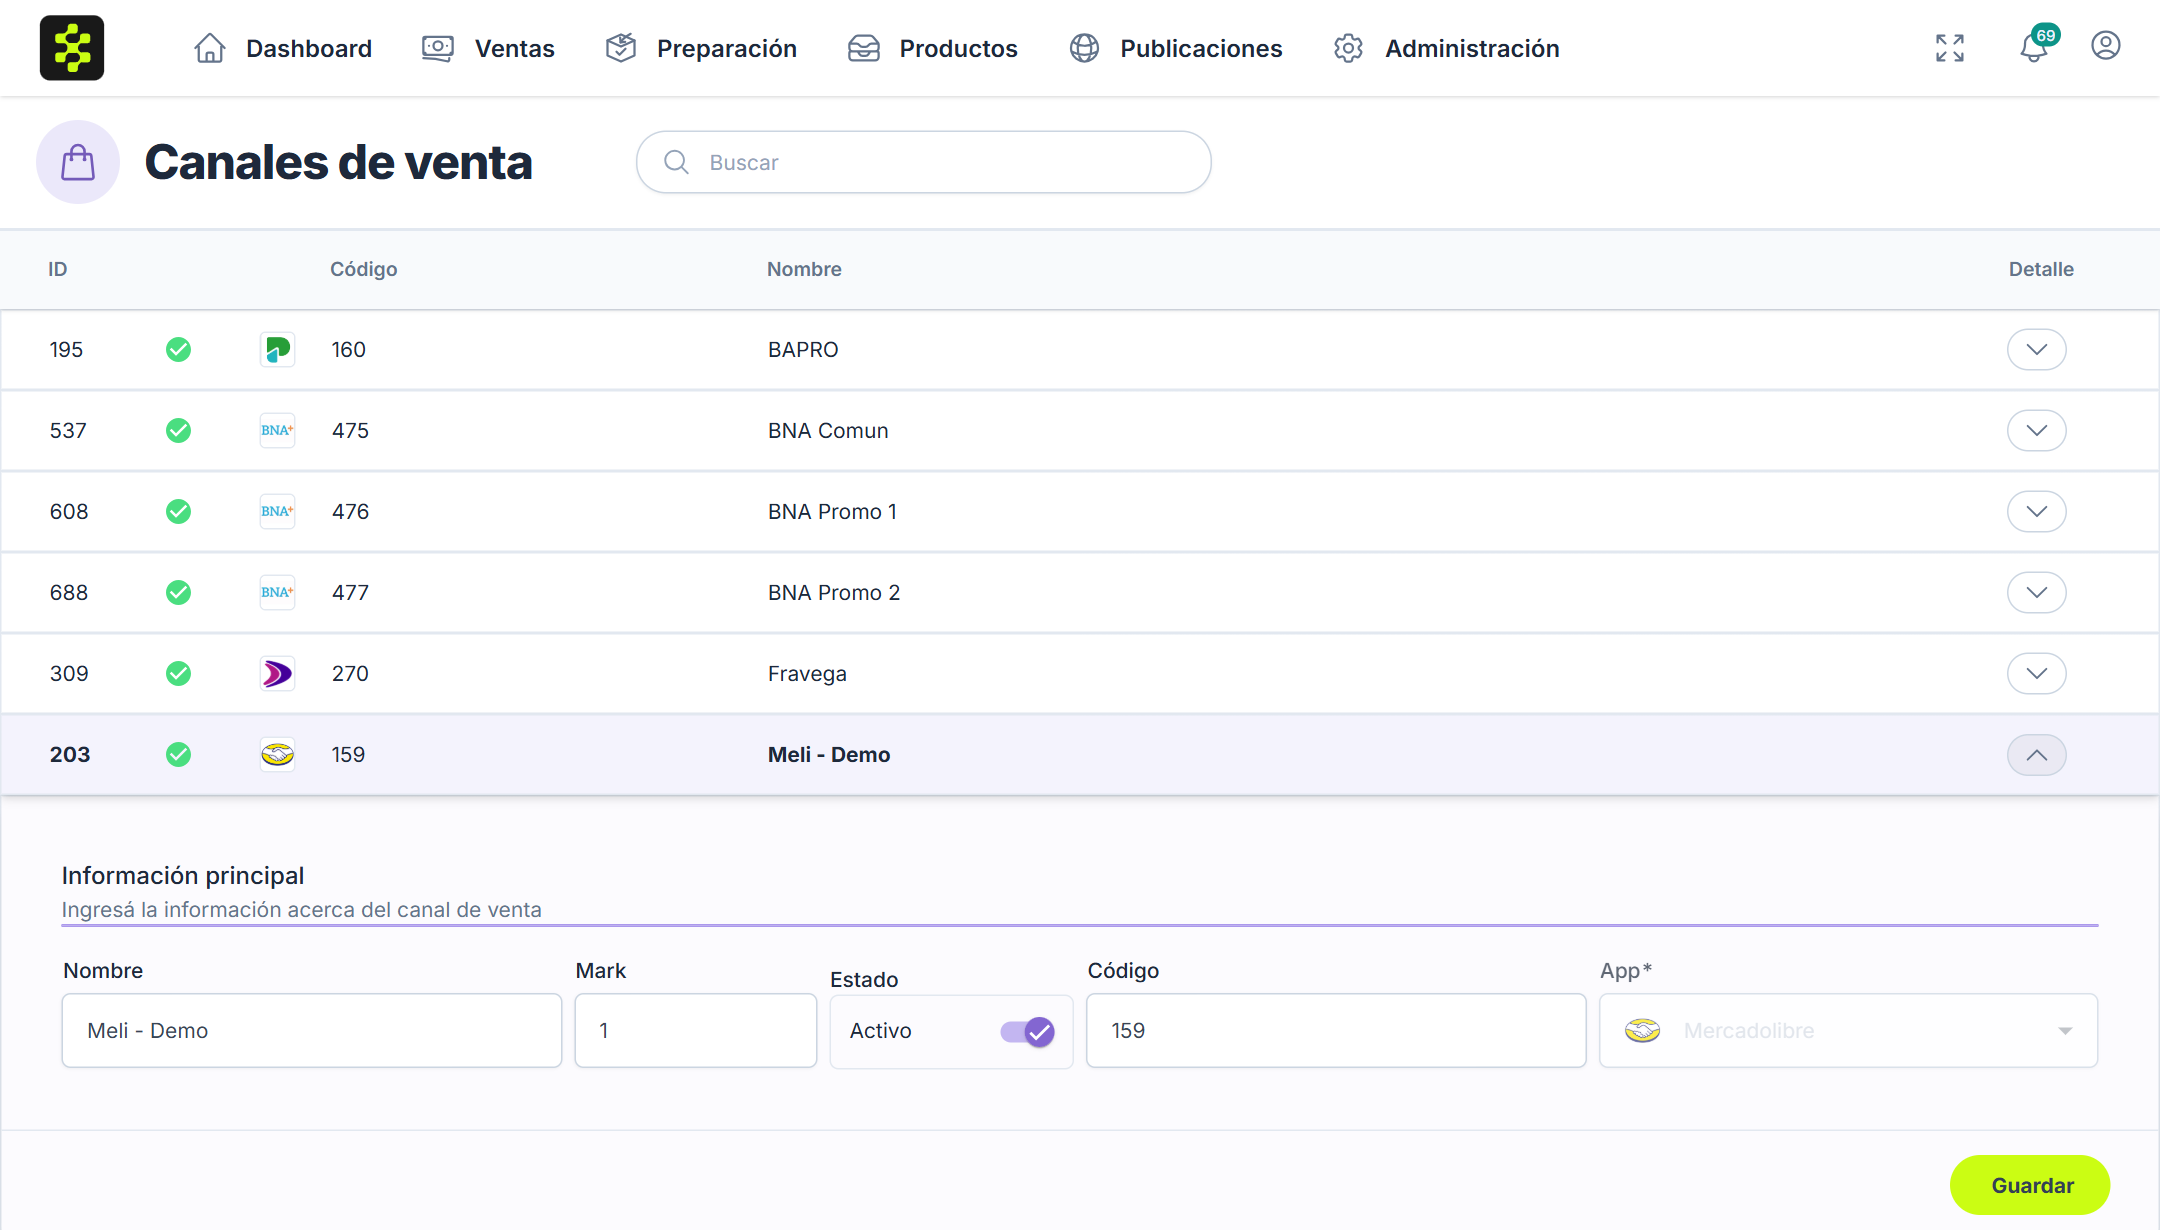The height and width of the screenshot is (1230, 2160).
Task: Click the Mark input field
Action: pos(696,1030)
